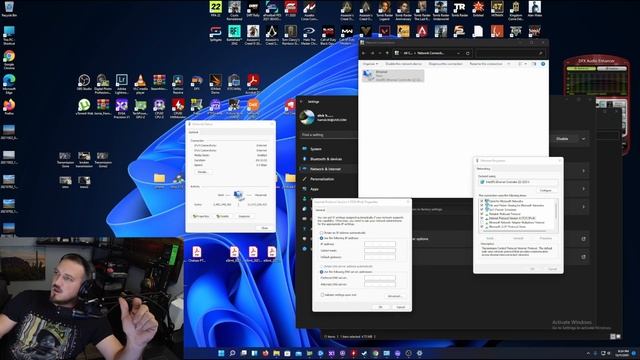Viewport: 640px width, 360px height.
Task: Open the Battlefield BF desktop icon
Action: pos(234,33)
